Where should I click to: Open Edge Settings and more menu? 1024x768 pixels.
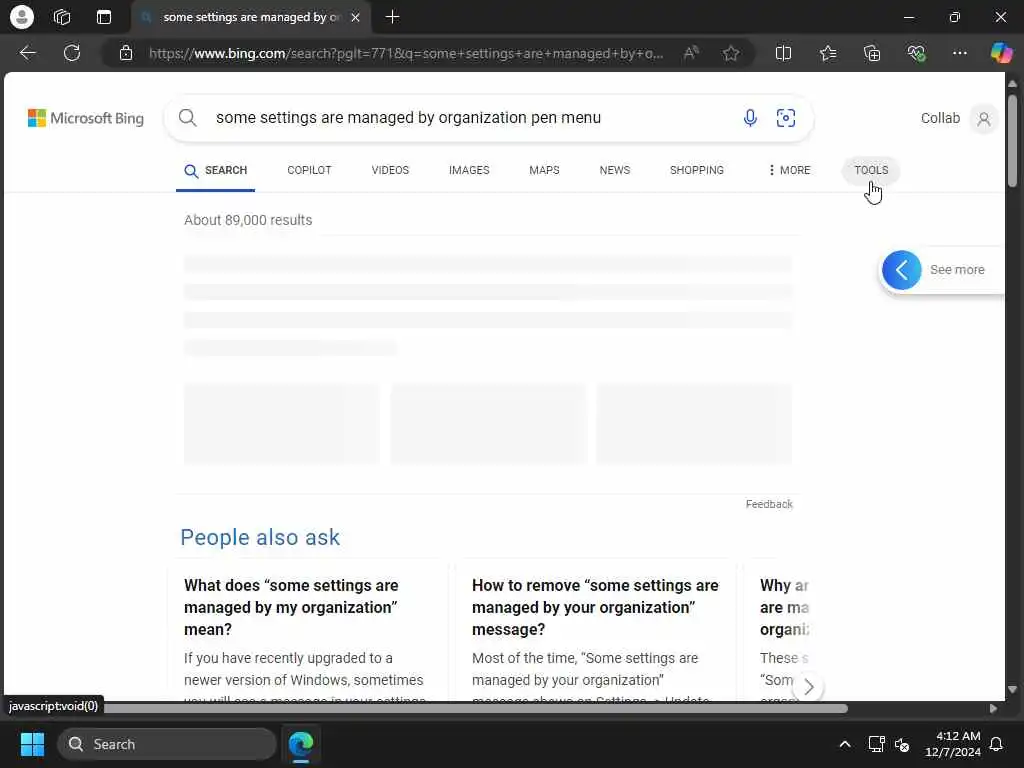click(x=959, y=53)
